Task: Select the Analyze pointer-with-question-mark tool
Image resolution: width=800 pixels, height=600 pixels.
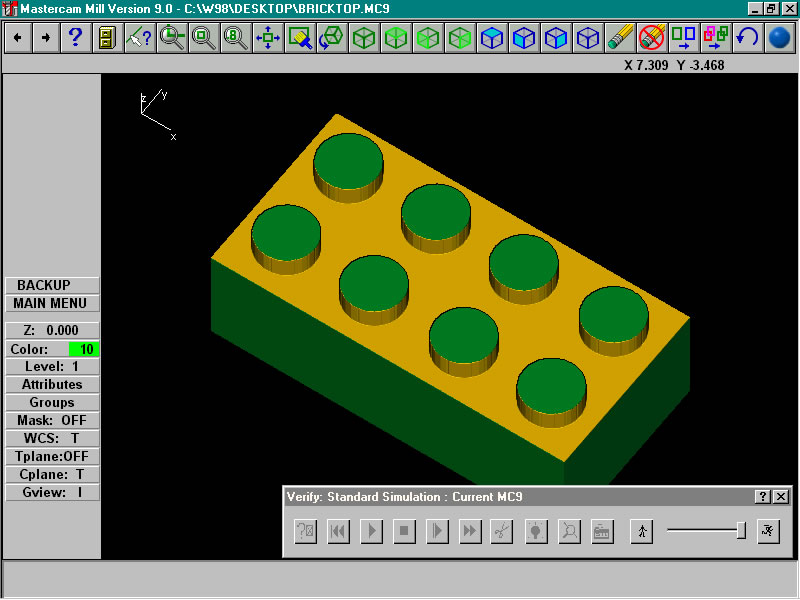Action: (140, 37)
